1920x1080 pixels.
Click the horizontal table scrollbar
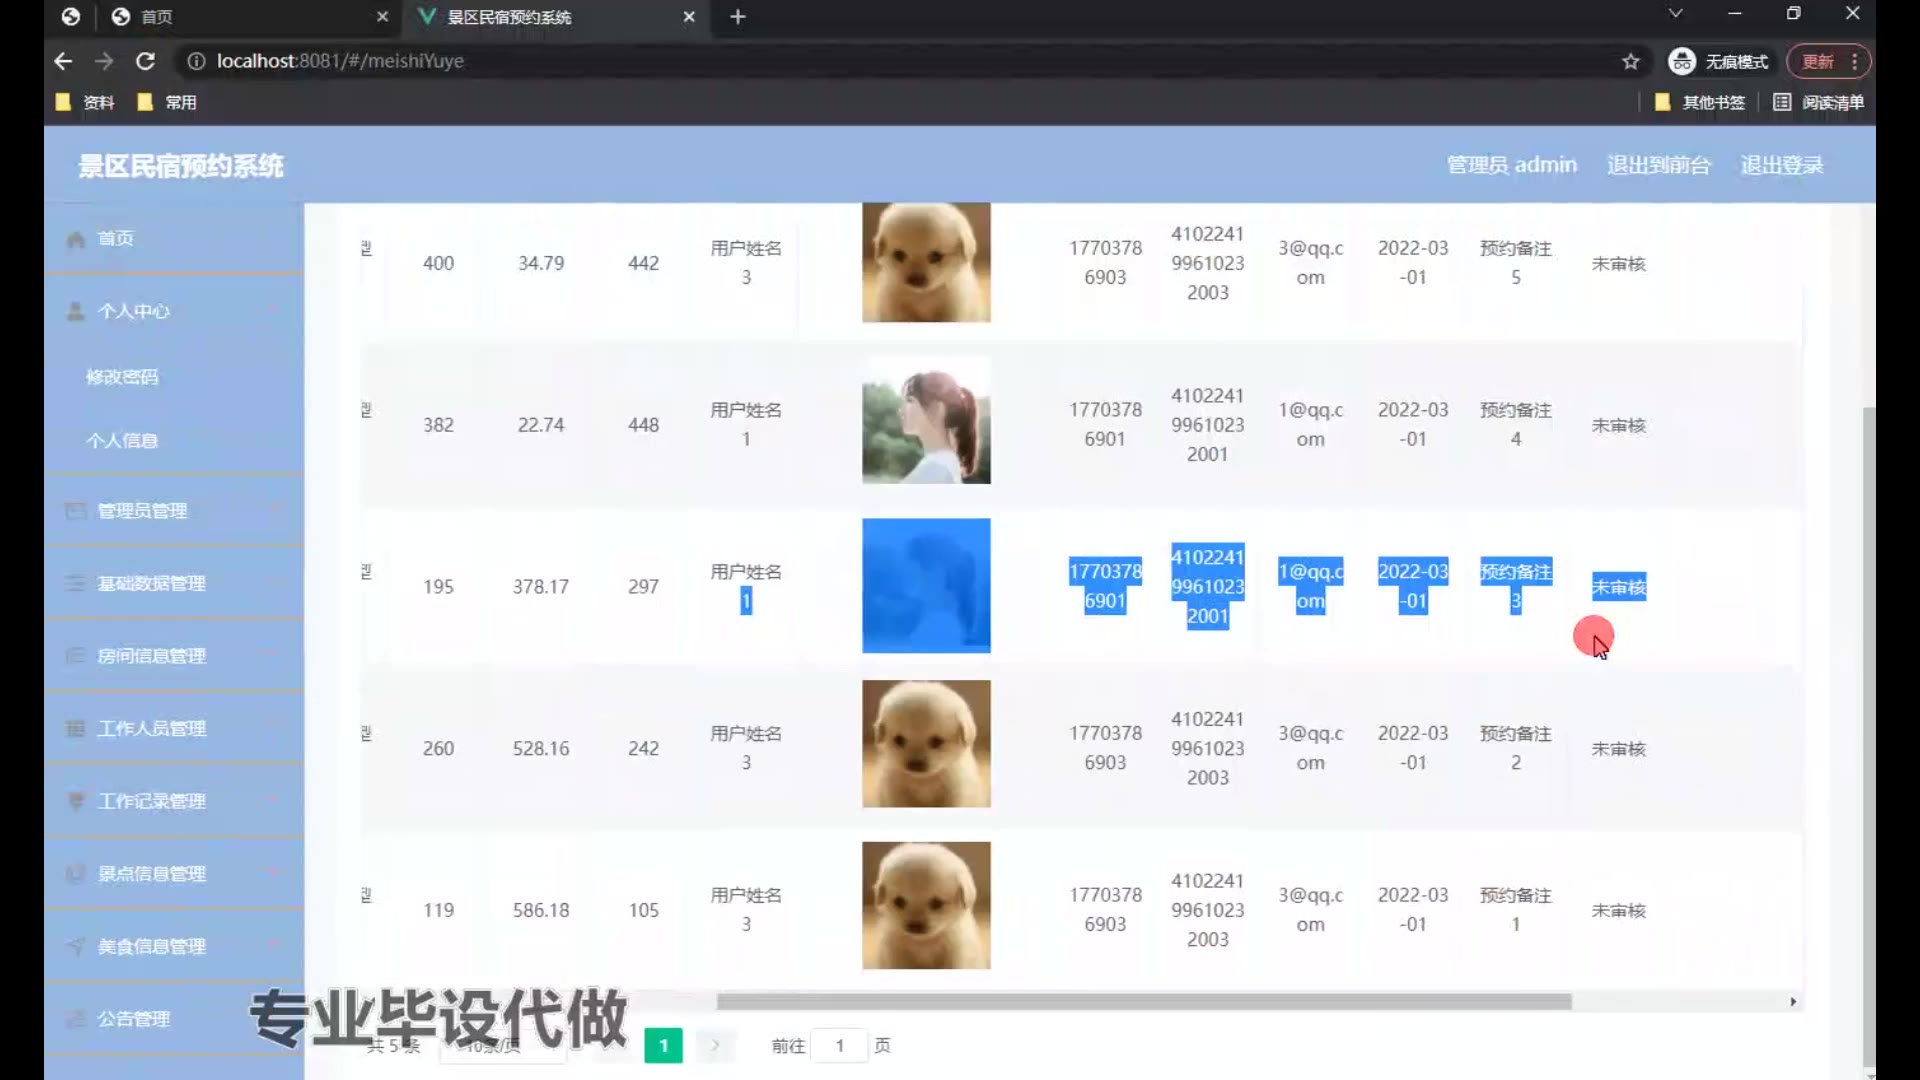pyautogui.click(x=1143, y=1001)
